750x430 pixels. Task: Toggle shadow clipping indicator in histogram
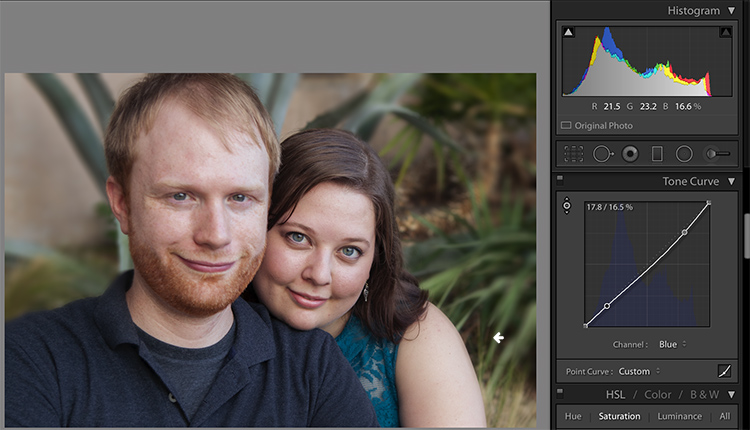568,32
